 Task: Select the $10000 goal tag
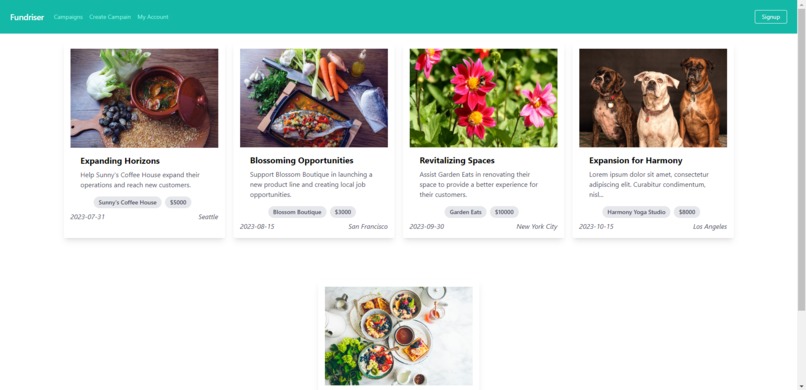coord(504,212)
